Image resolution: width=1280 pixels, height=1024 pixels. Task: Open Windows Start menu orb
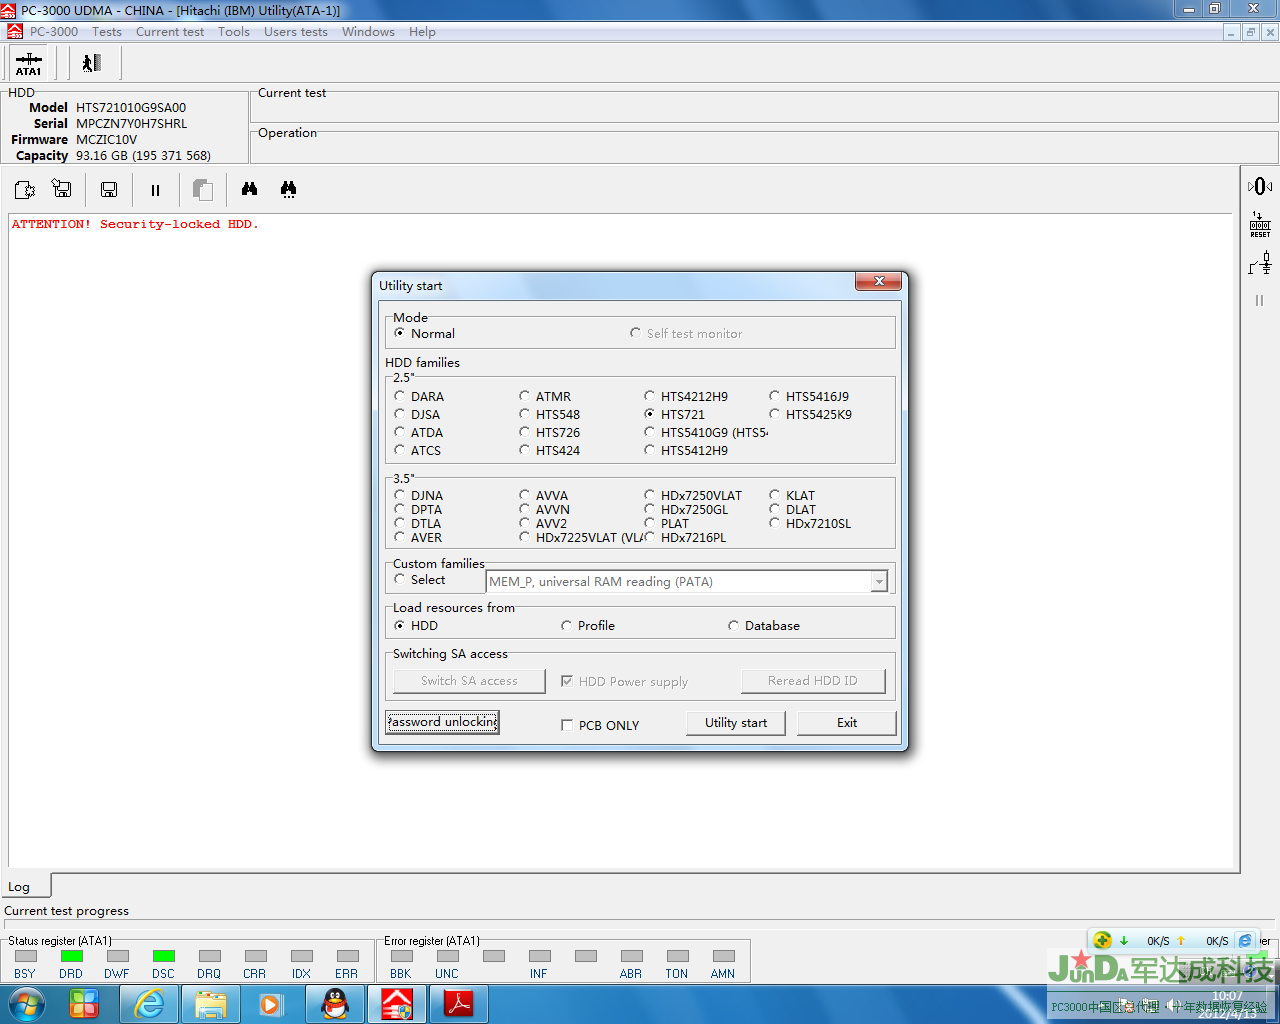27,1004
